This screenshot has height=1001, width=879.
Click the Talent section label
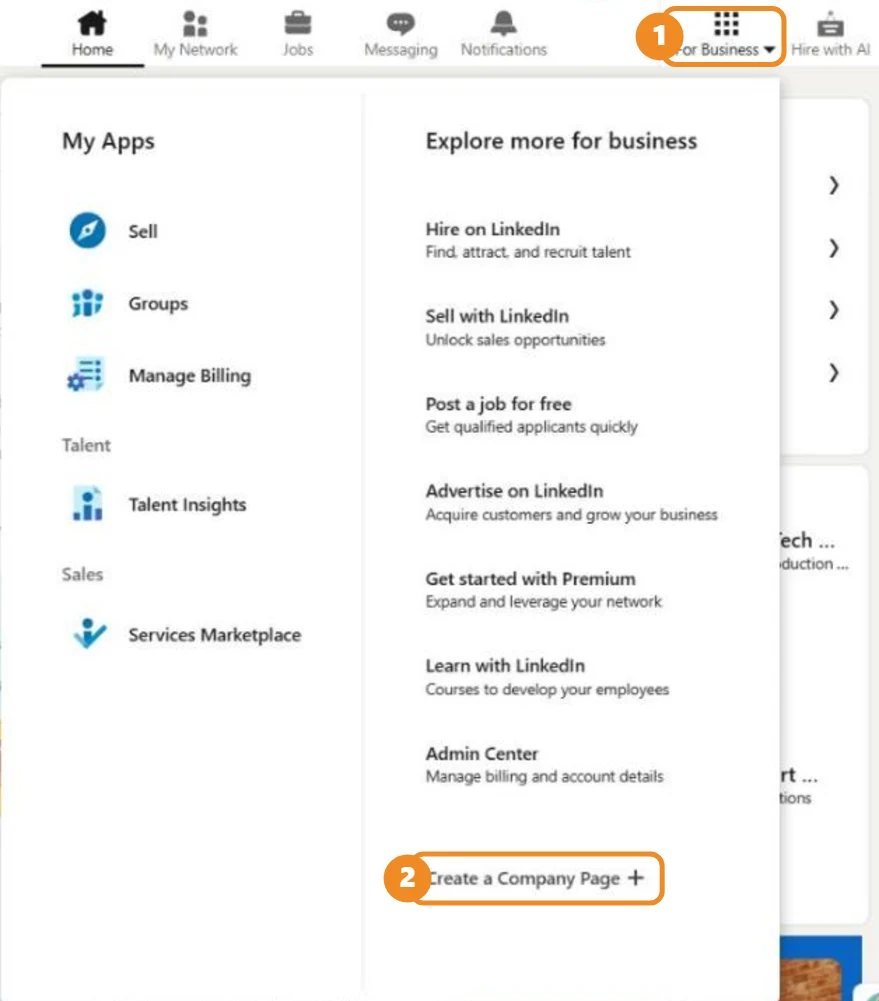(x=86, y=445)
